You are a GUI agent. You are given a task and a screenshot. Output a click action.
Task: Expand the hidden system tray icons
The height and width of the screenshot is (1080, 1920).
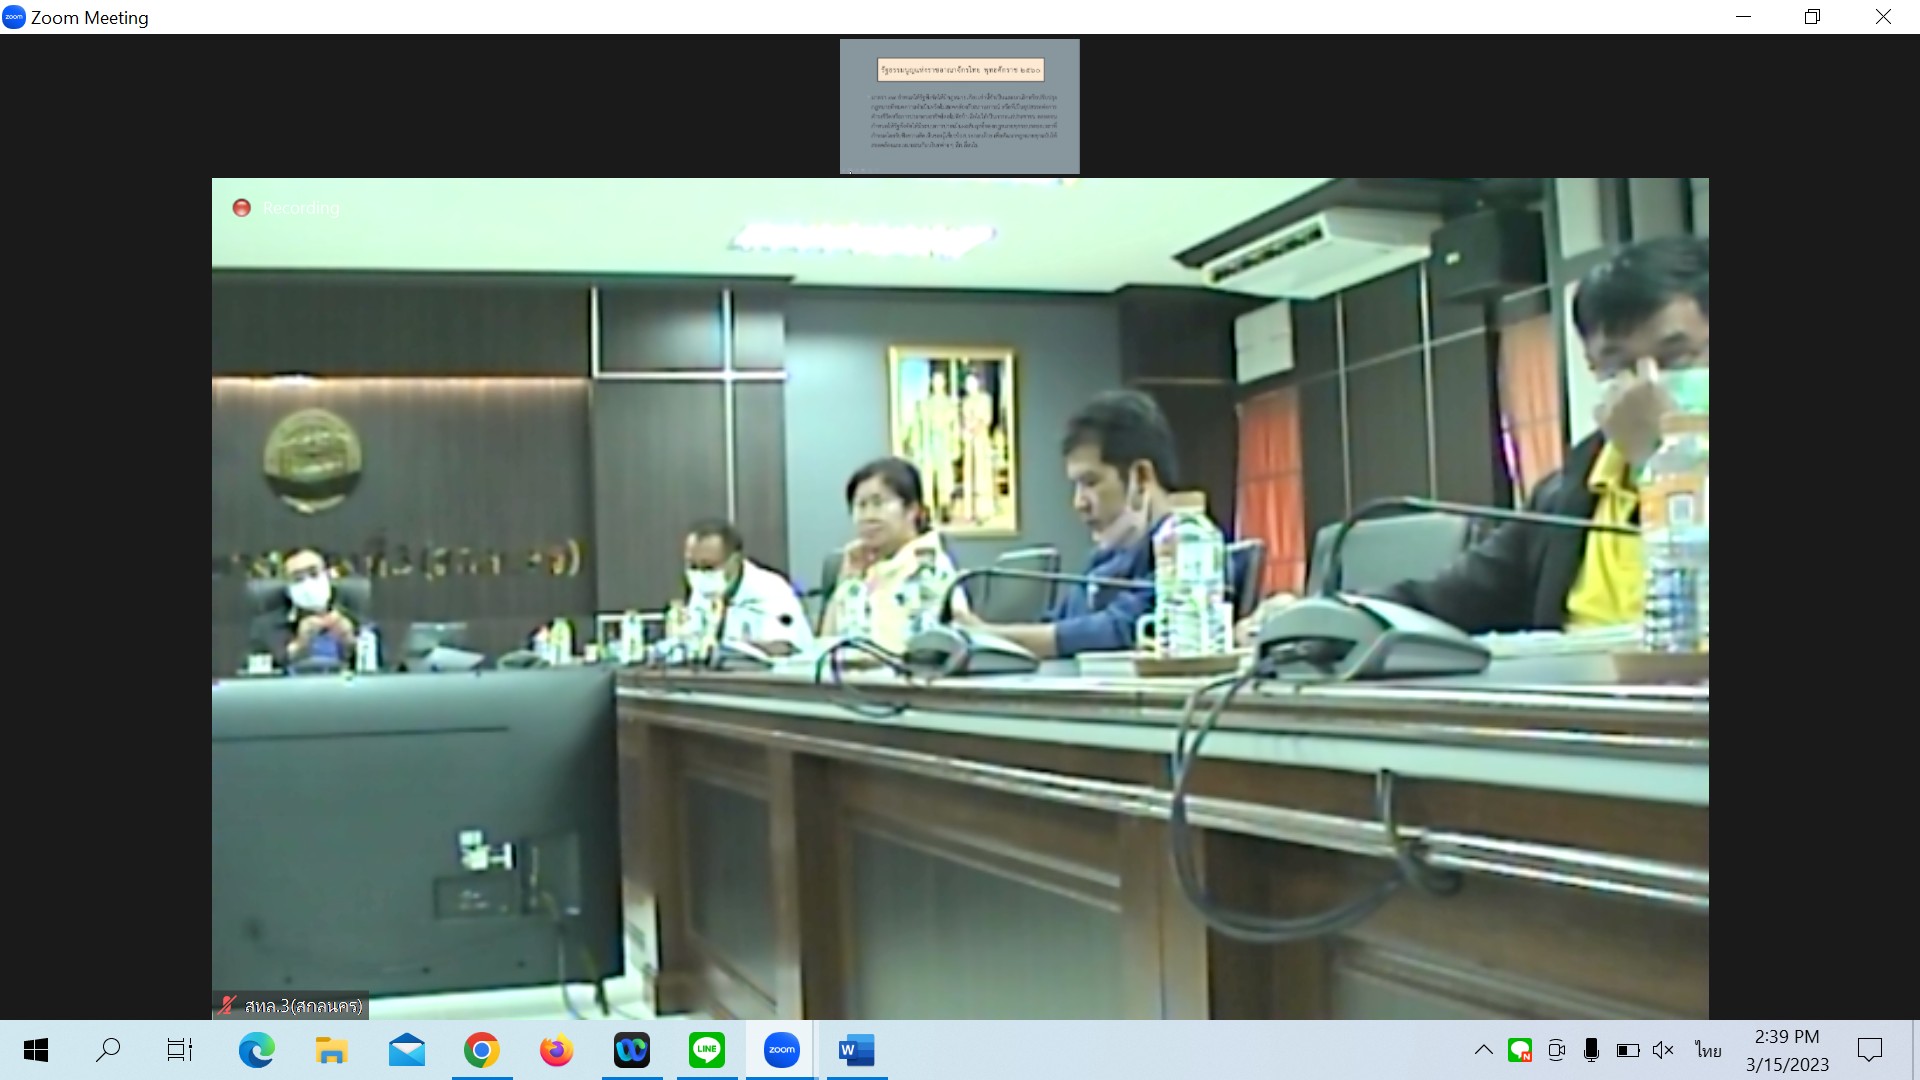click(1484, 1050)
